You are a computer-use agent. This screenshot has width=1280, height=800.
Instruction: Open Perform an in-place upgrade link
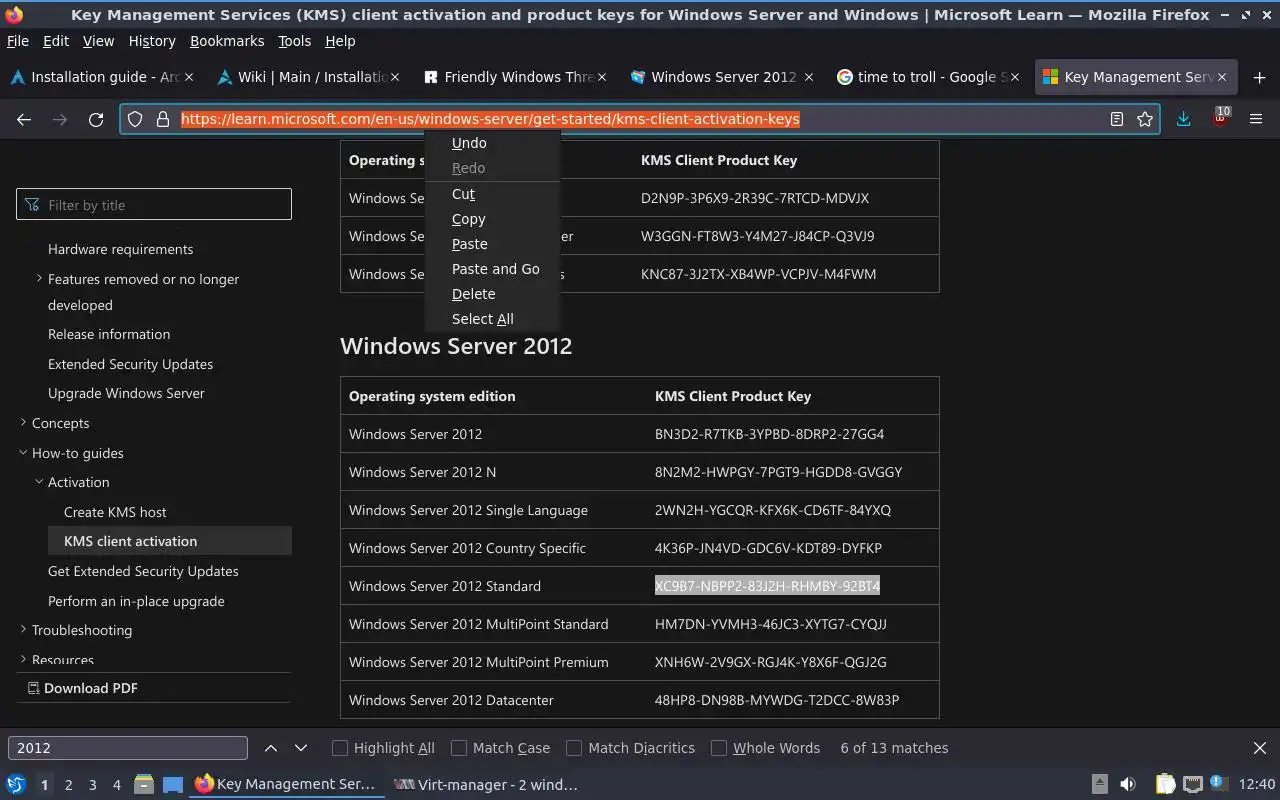(136, 601)
